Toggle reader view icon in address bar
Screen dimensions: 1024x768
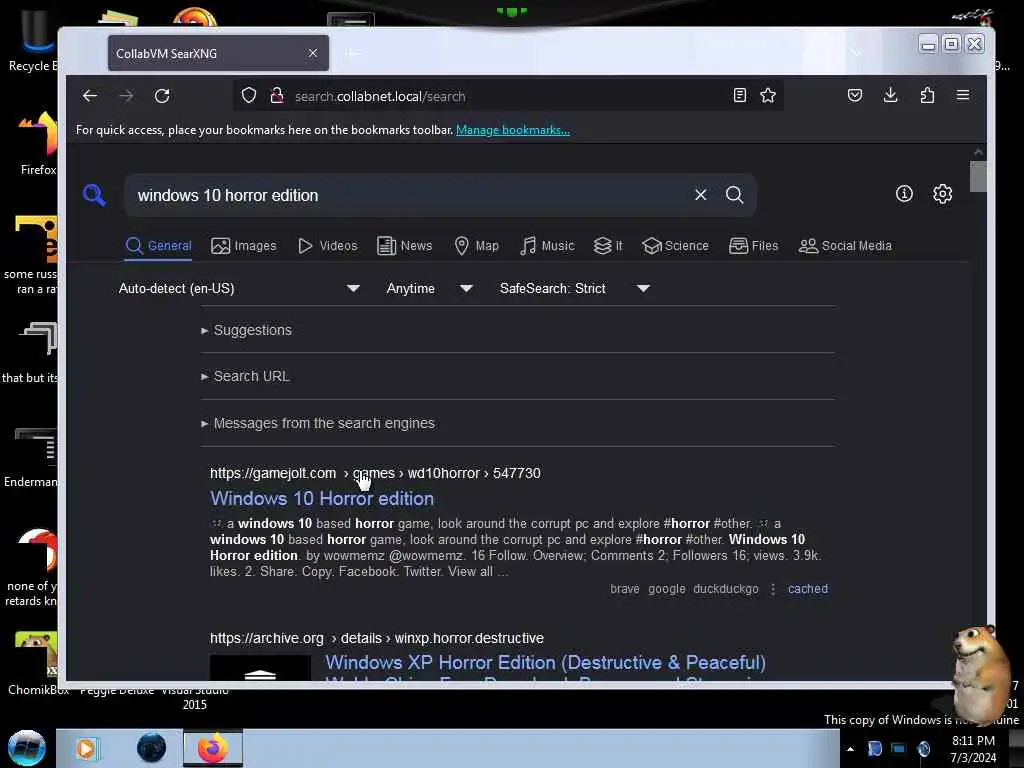coord(739,96)
